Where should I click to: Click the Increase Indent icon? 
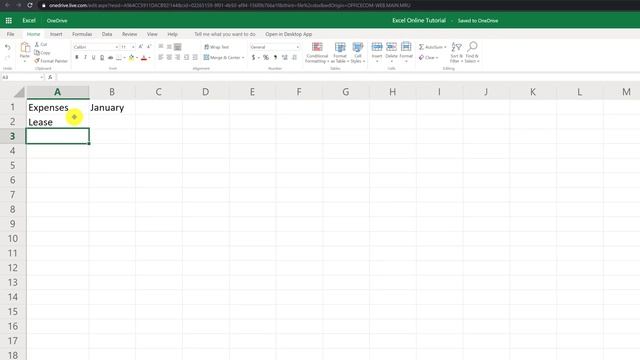(x=195, y=58)
